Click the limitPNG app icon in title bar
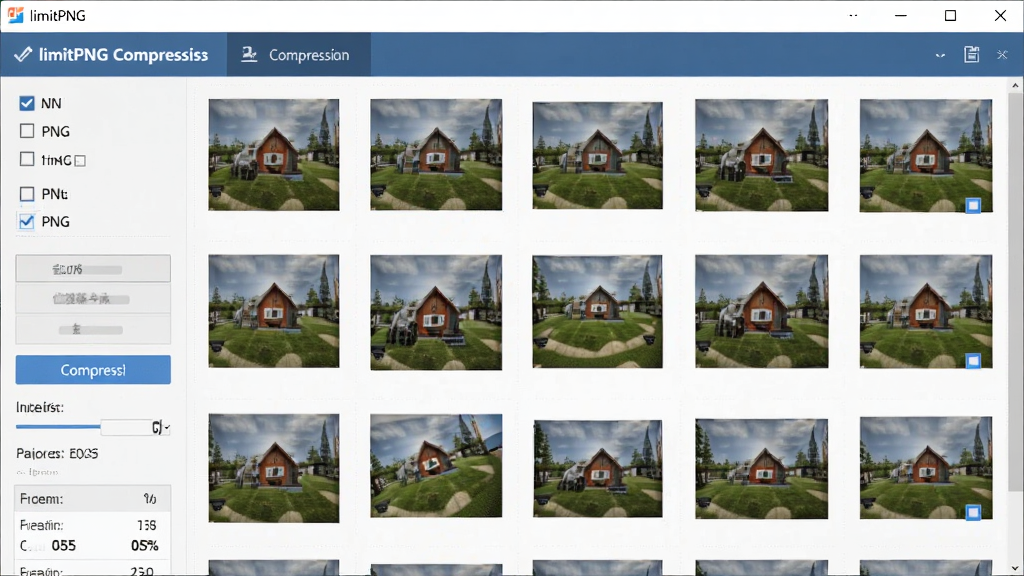The image size is (1024, 576). [x=16, y=15]
